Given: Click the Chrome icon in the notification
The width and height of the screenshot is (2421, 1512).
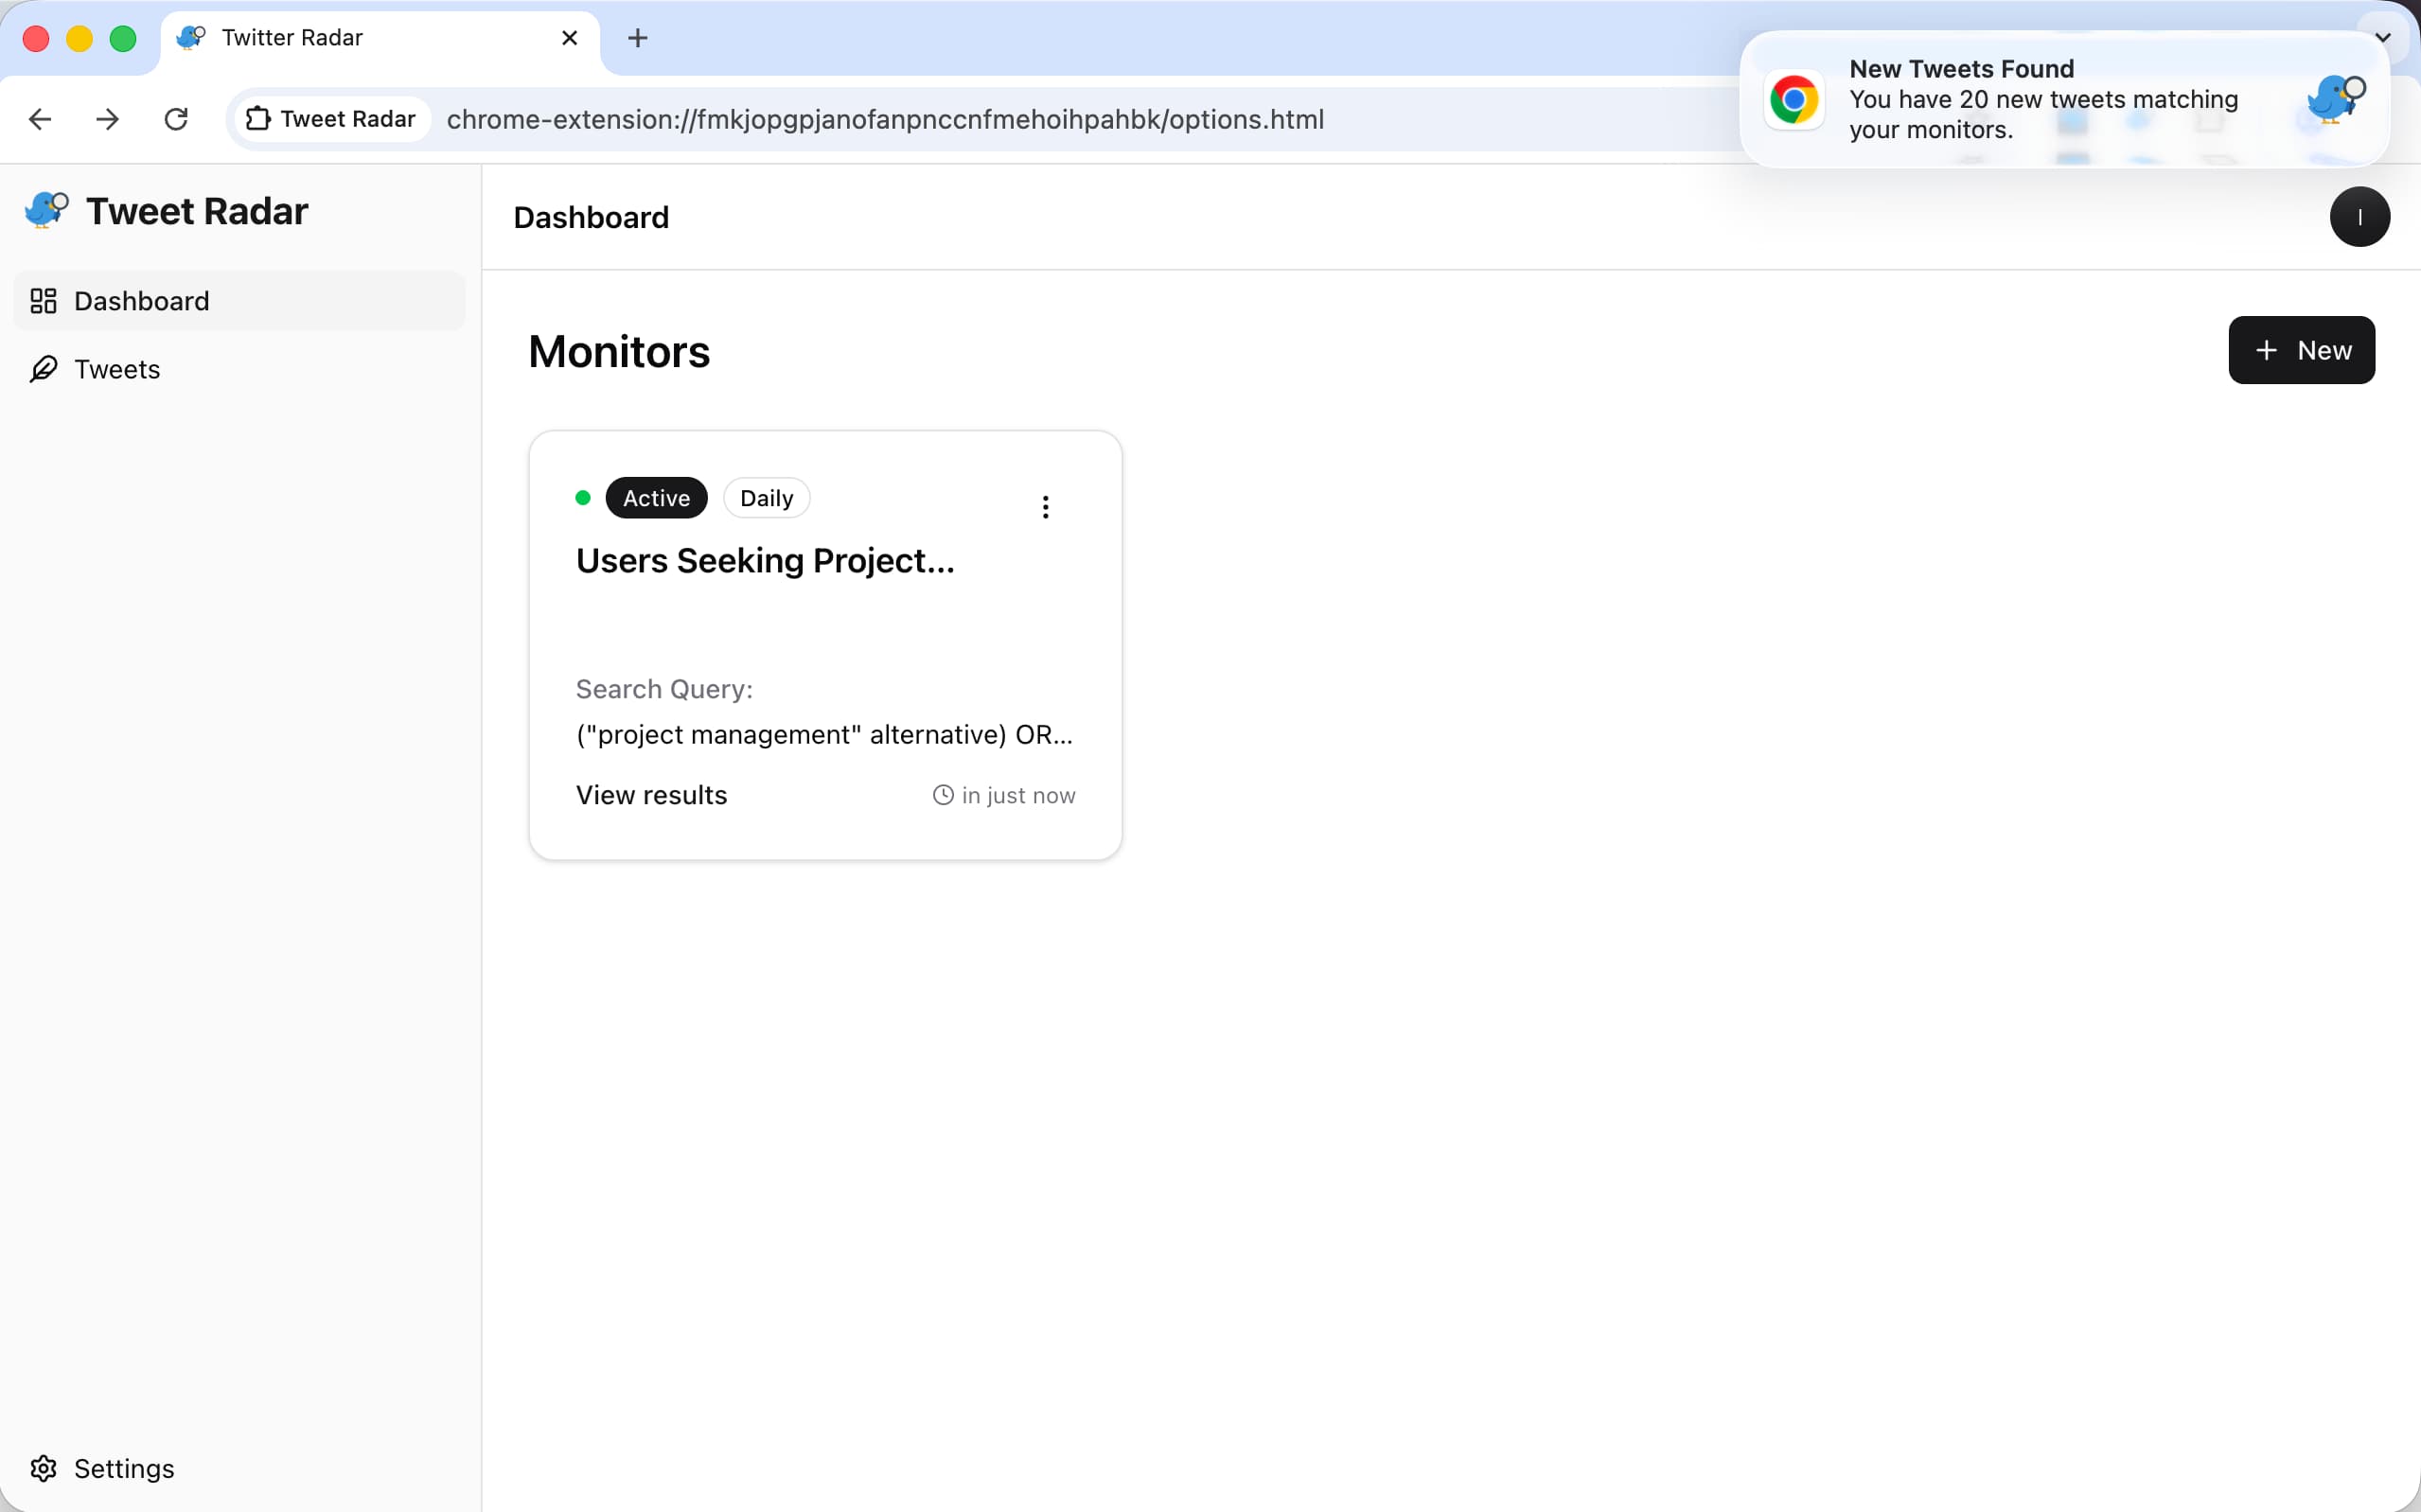Looking at the screenshot, I should (1794, 99).
